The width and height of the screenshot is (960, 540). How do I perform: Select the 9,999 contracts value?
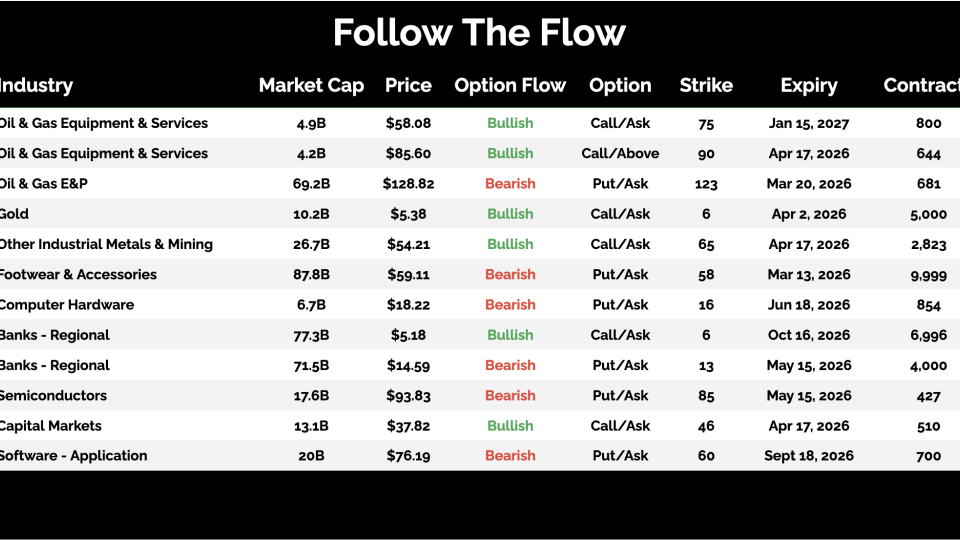coord(928,275)
